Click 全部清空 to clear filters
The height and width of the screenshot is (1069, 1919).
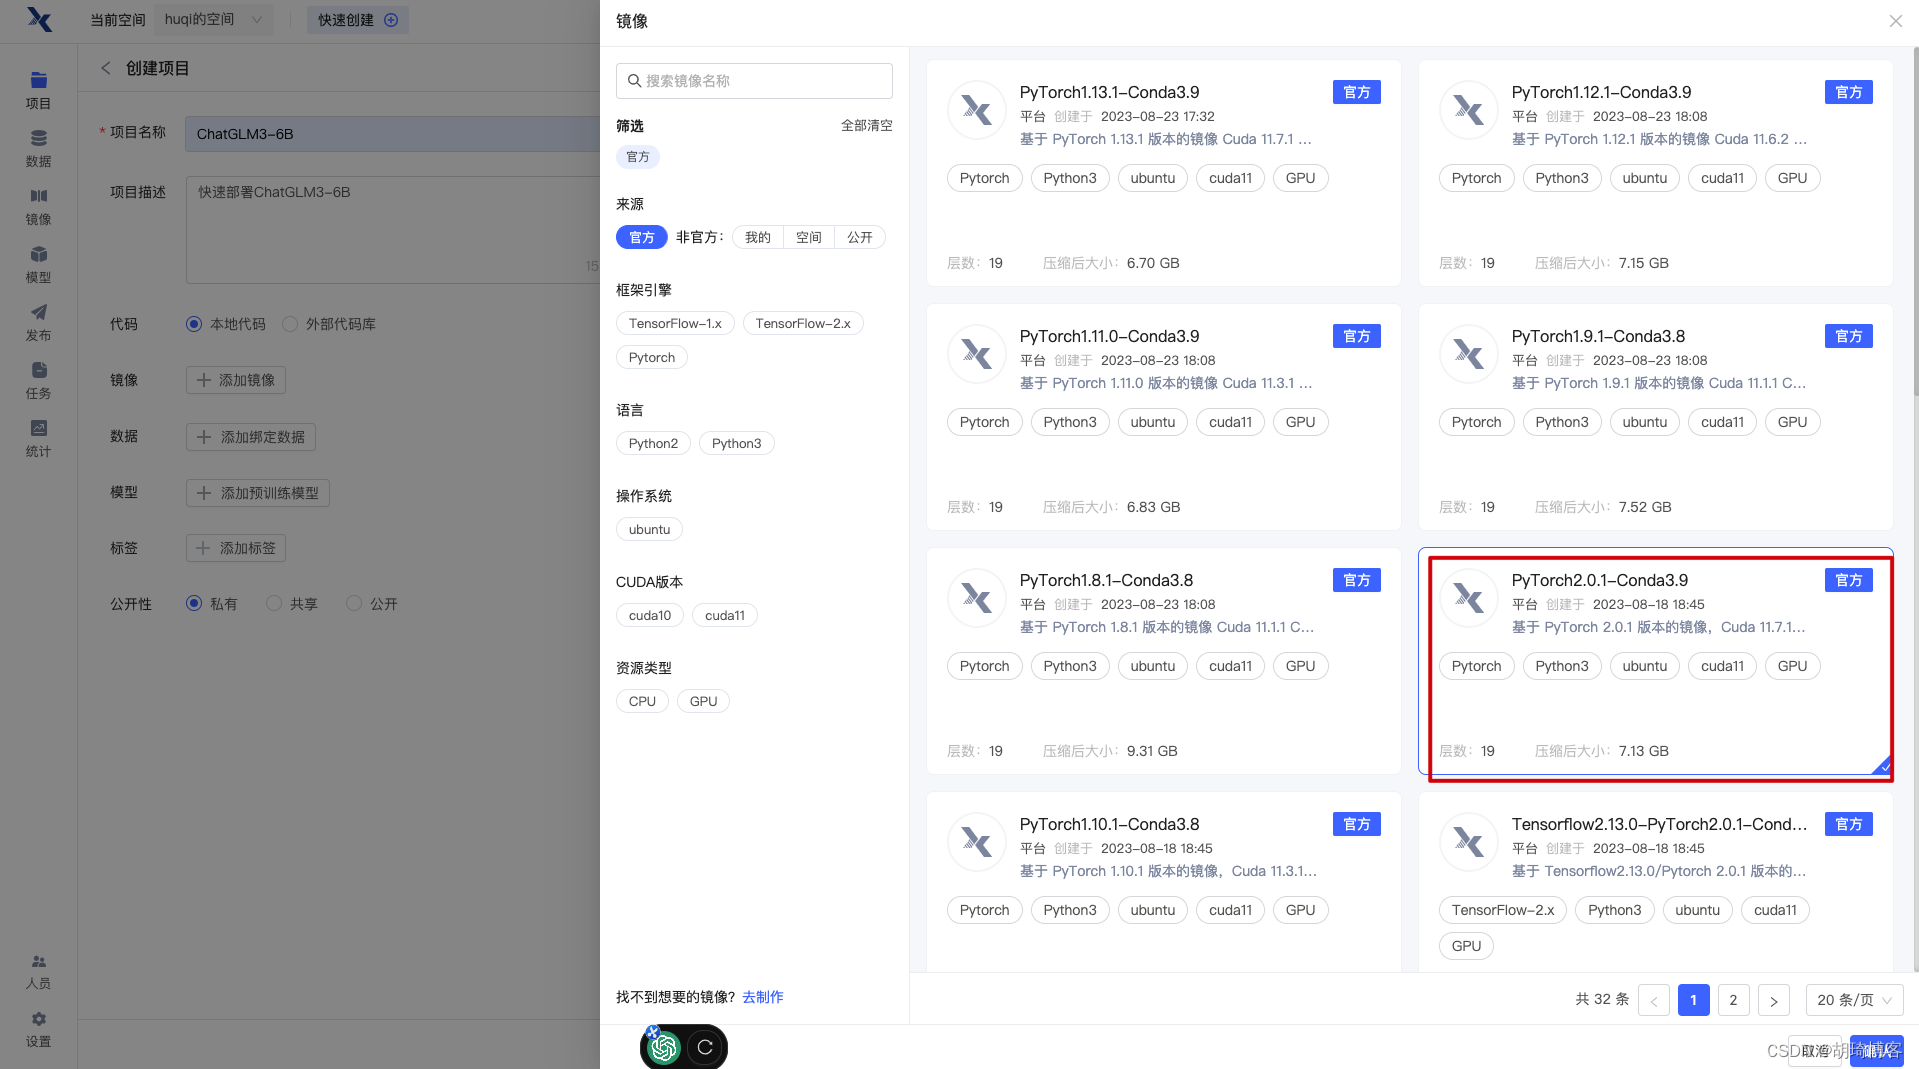tap(866, 125)
